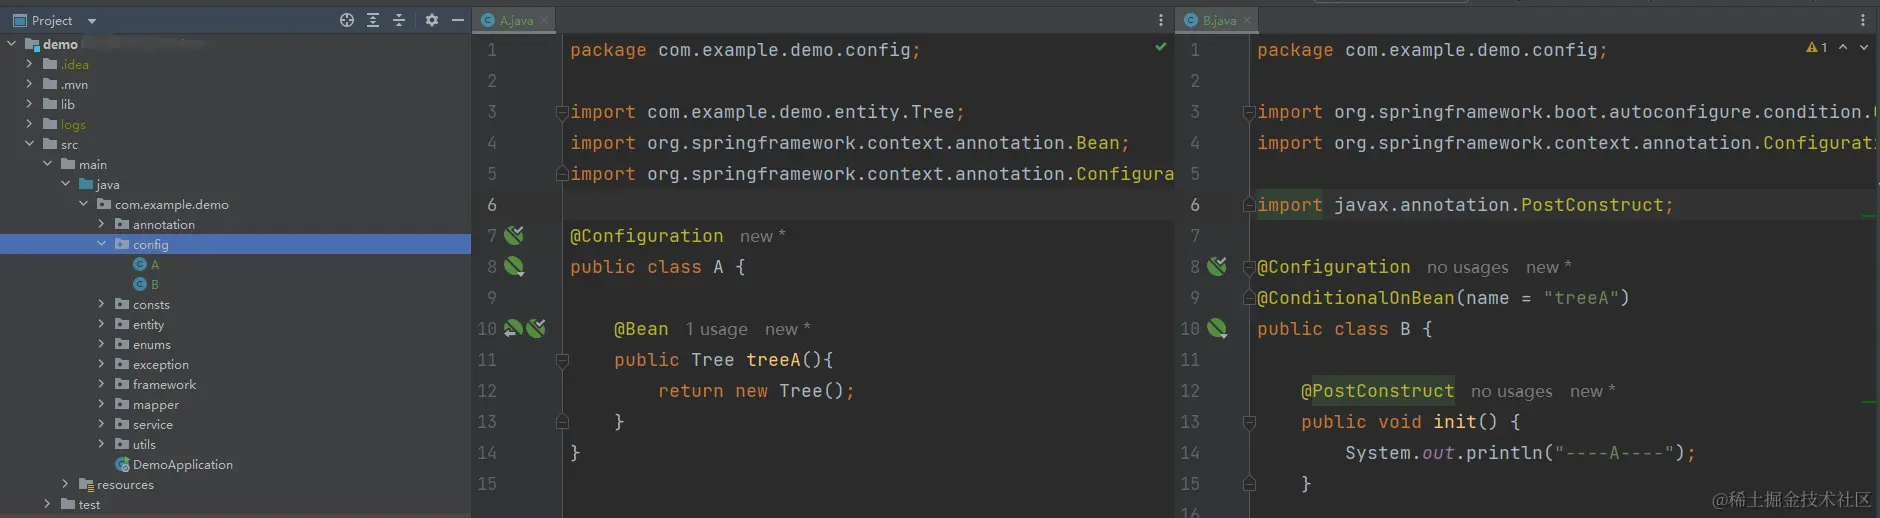Close the B.java tab

[1247, 20]
